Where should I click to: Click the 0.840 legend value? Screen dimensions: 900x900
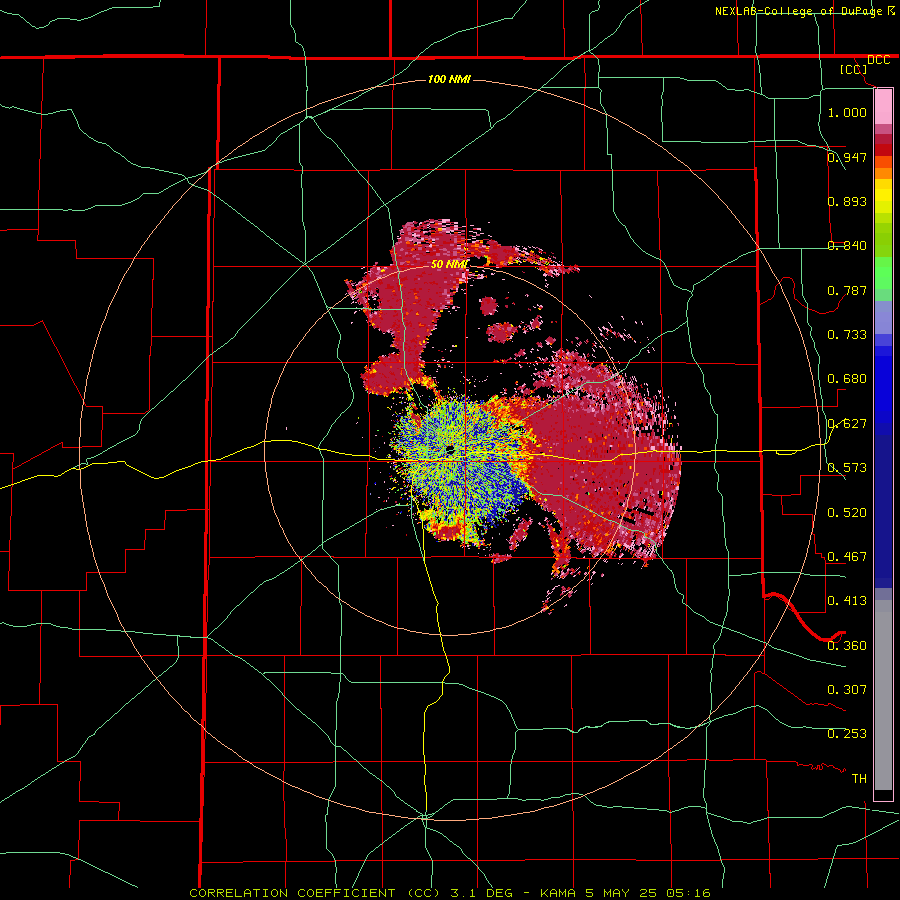[x=847, y=246]
